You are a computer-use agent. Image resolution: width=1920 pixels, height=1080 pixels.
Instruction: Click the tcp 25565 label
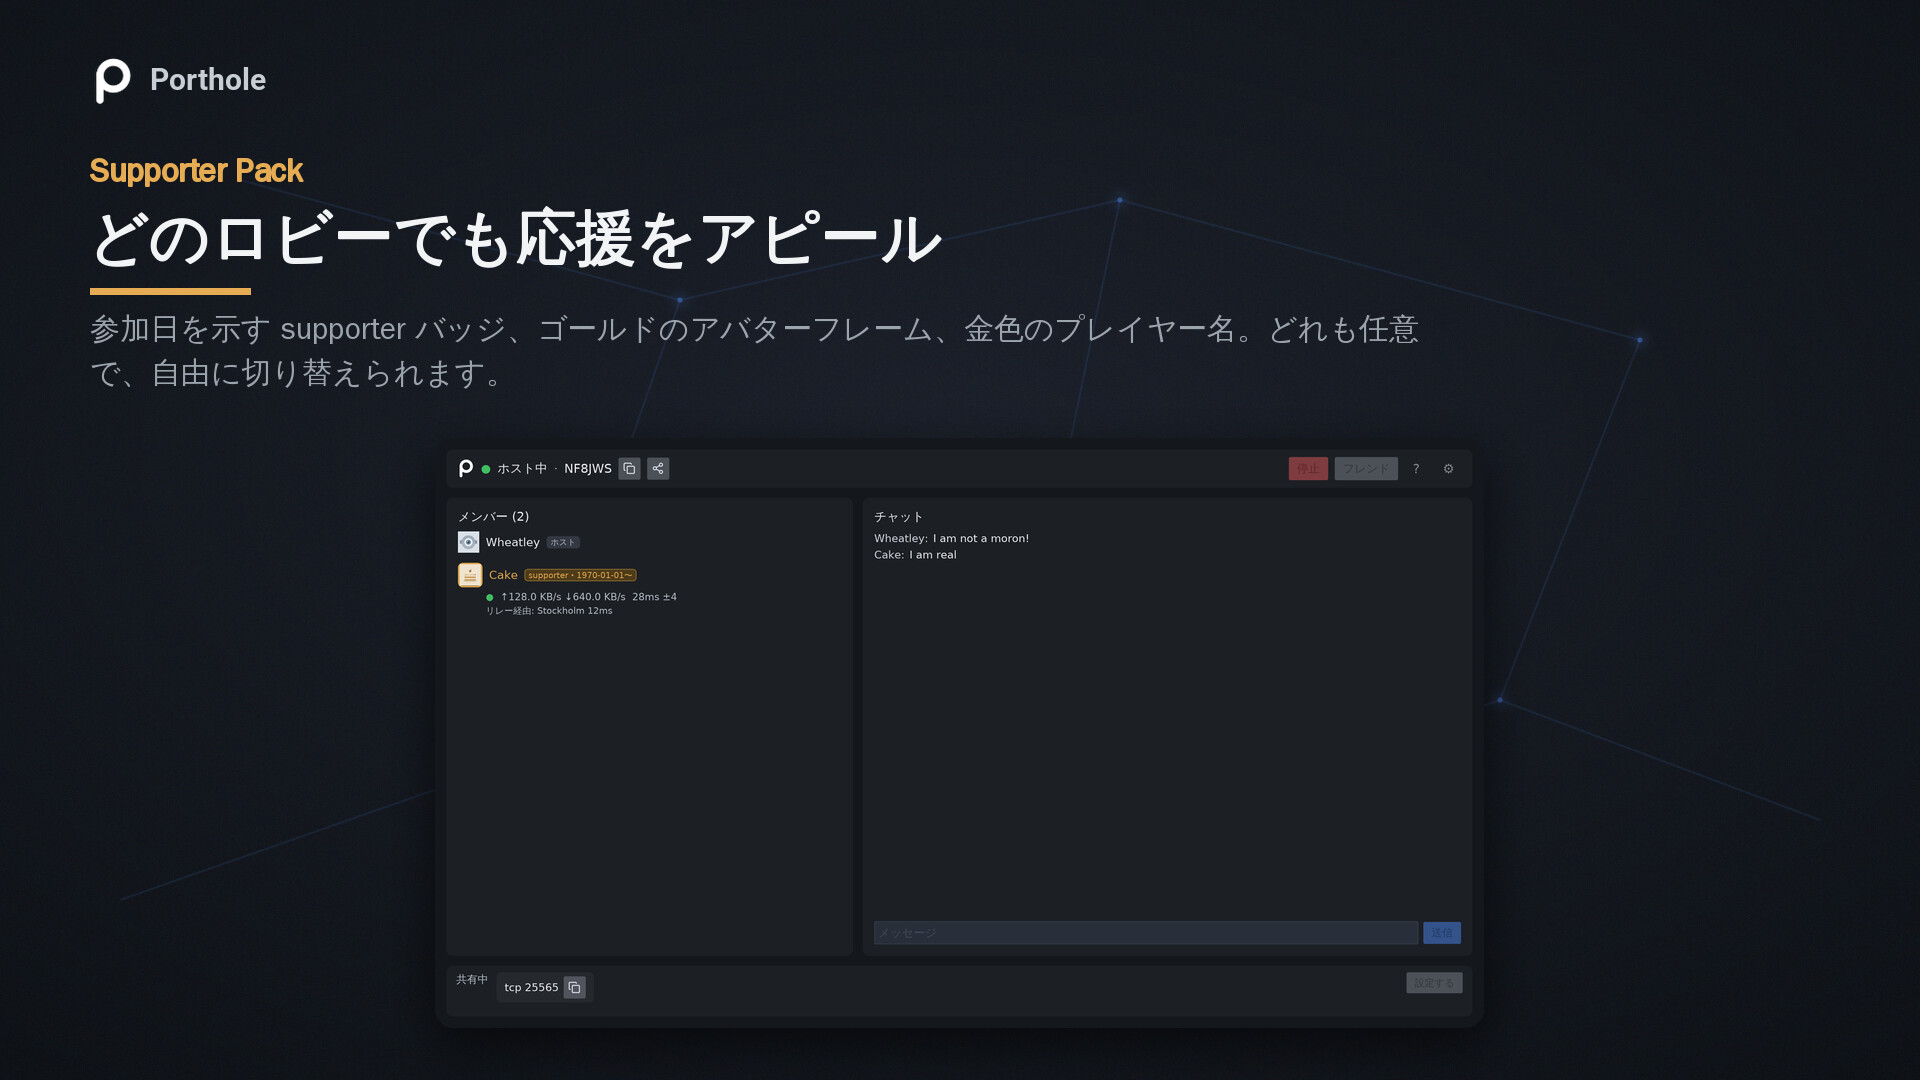click(531, 987)
